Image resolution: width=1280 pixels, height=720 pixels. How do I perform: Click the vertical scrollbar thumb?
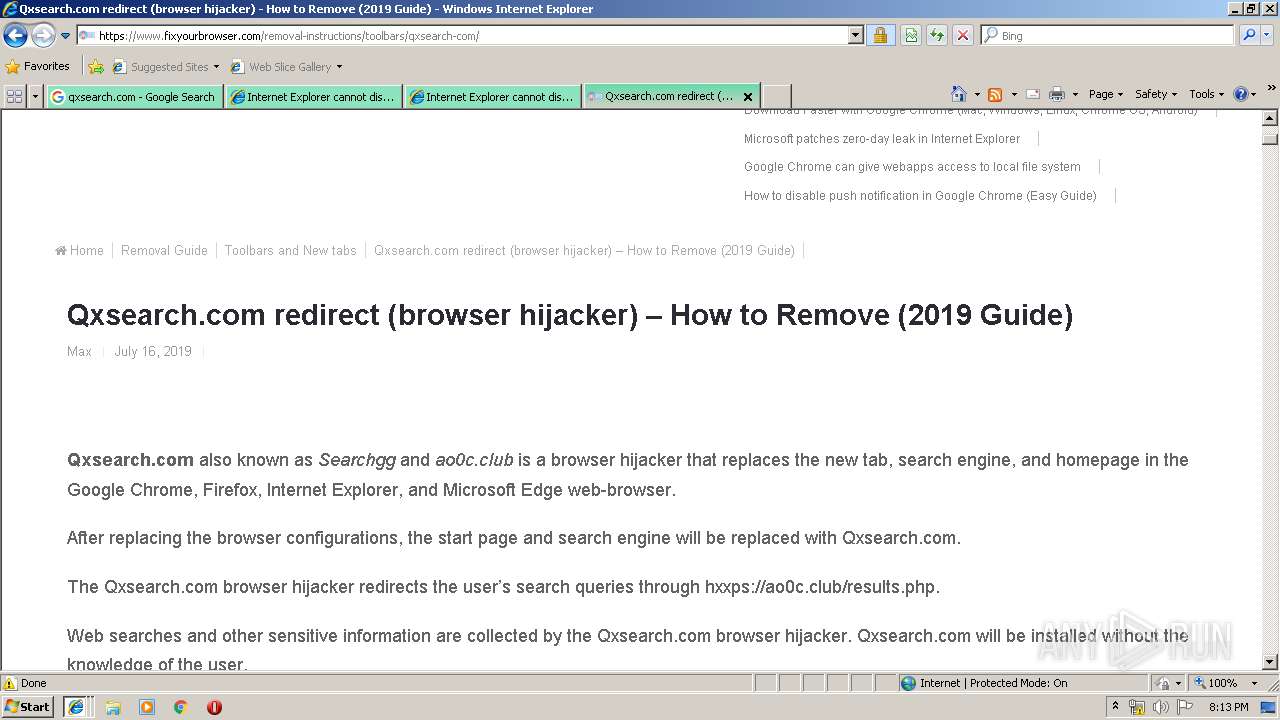(1270, 139)
